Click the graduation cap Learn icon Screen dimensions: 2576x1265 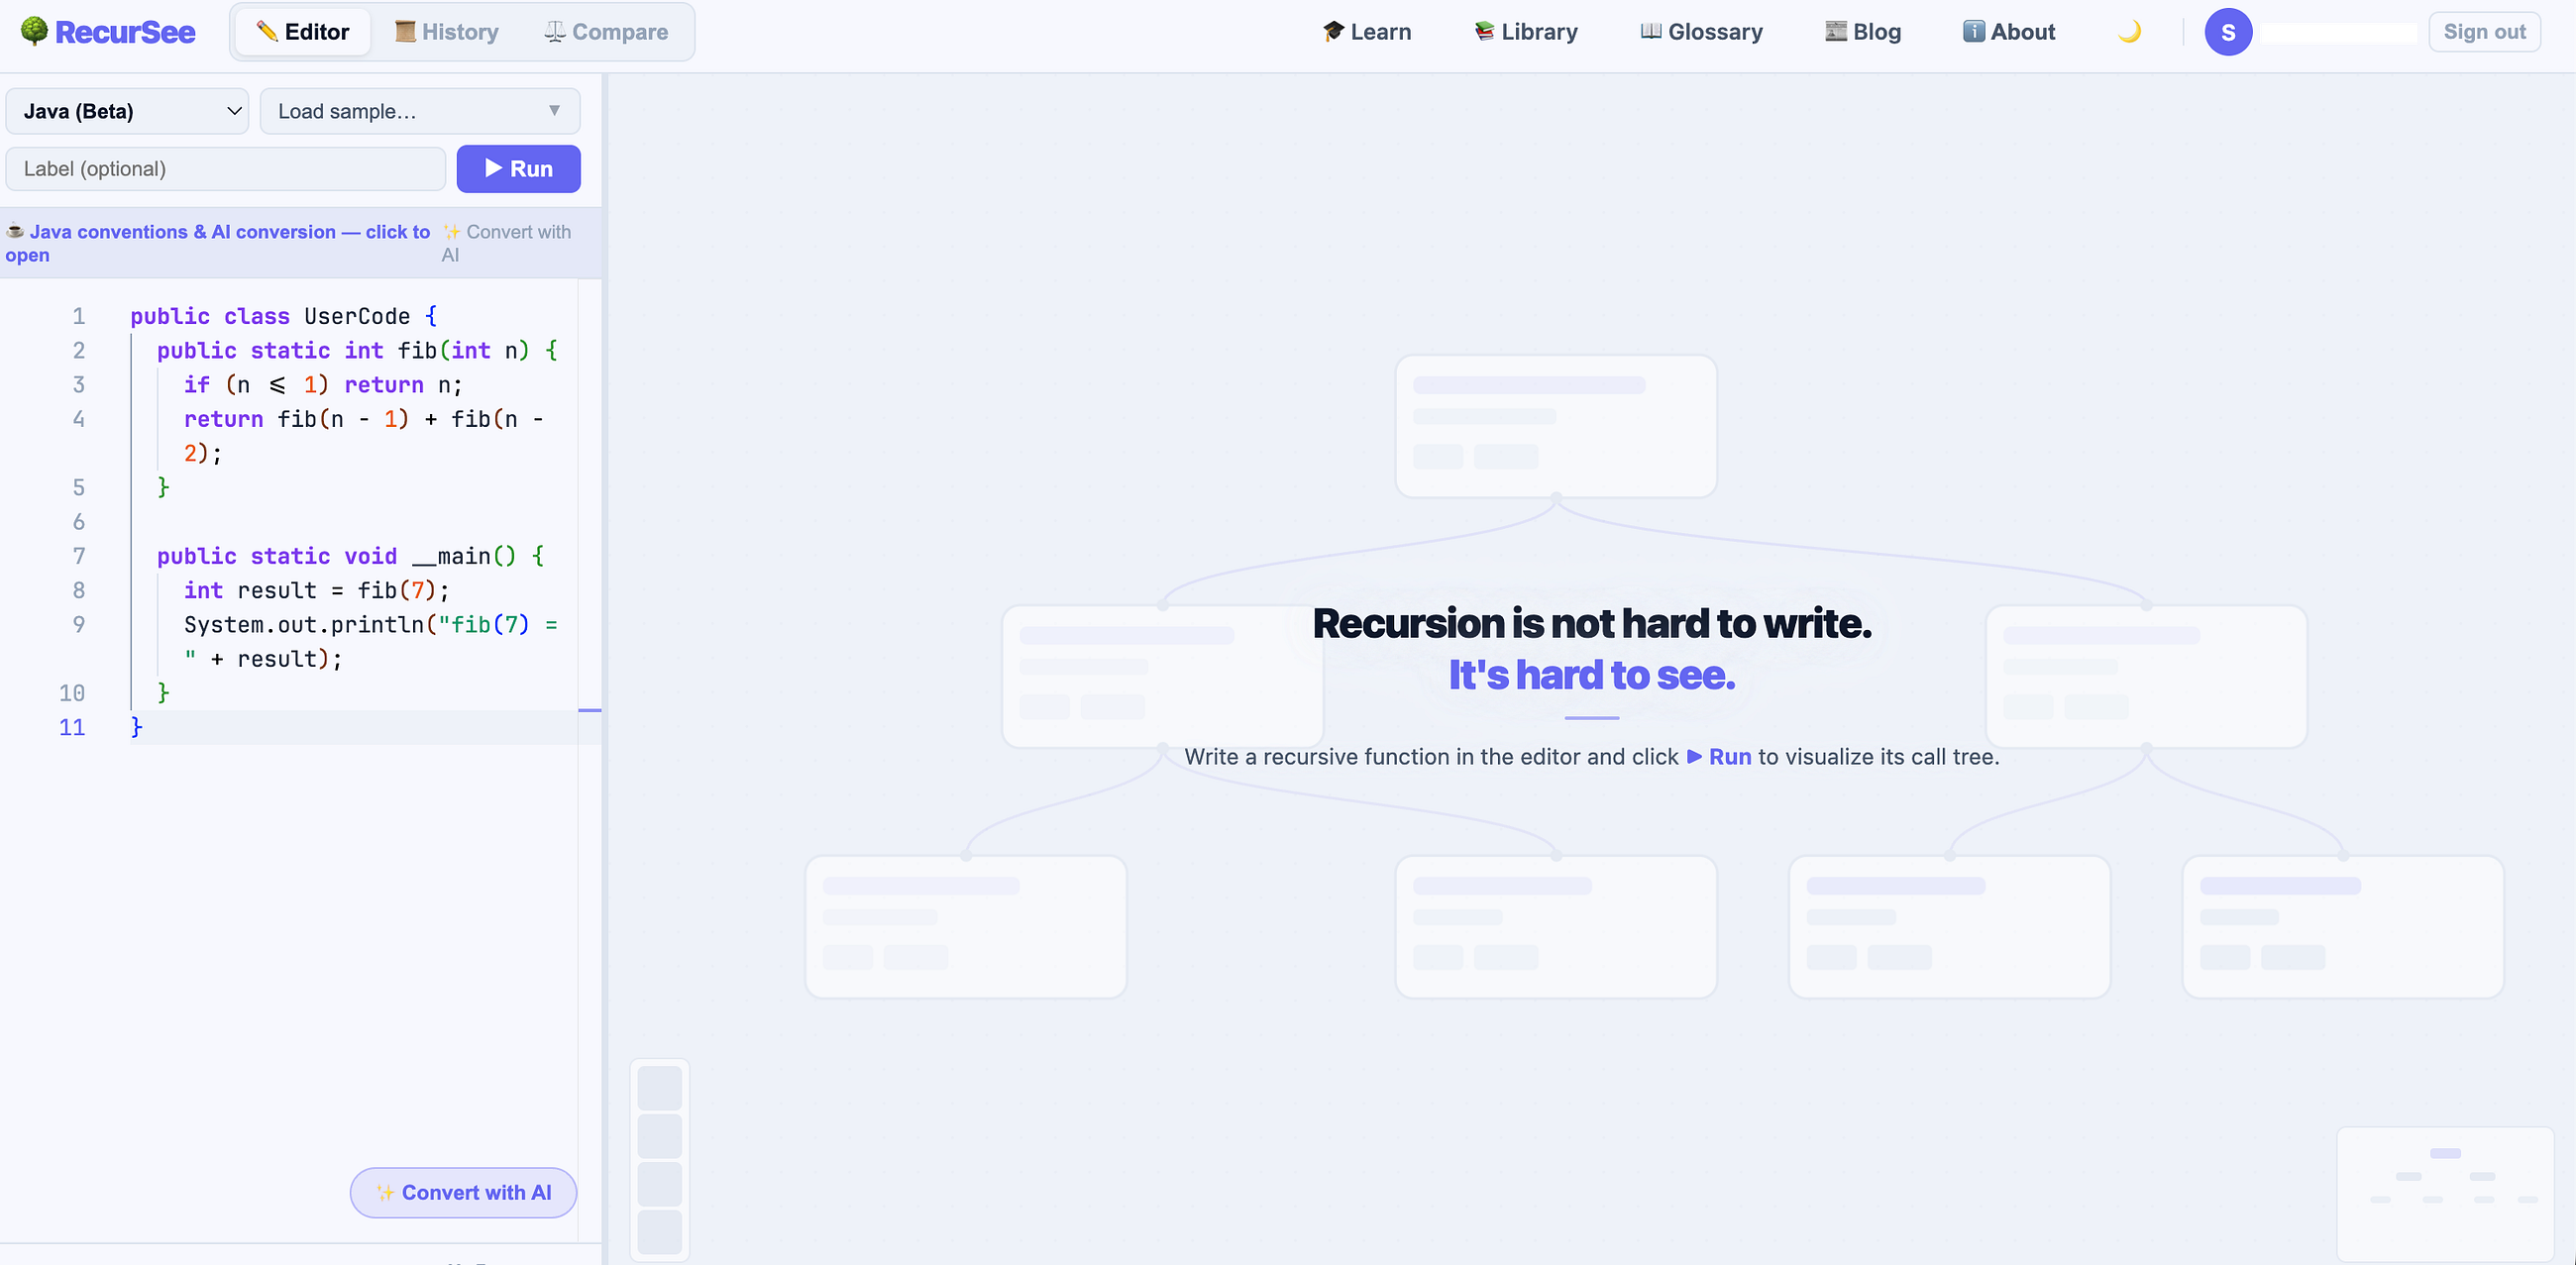(x=1333, y=31)
